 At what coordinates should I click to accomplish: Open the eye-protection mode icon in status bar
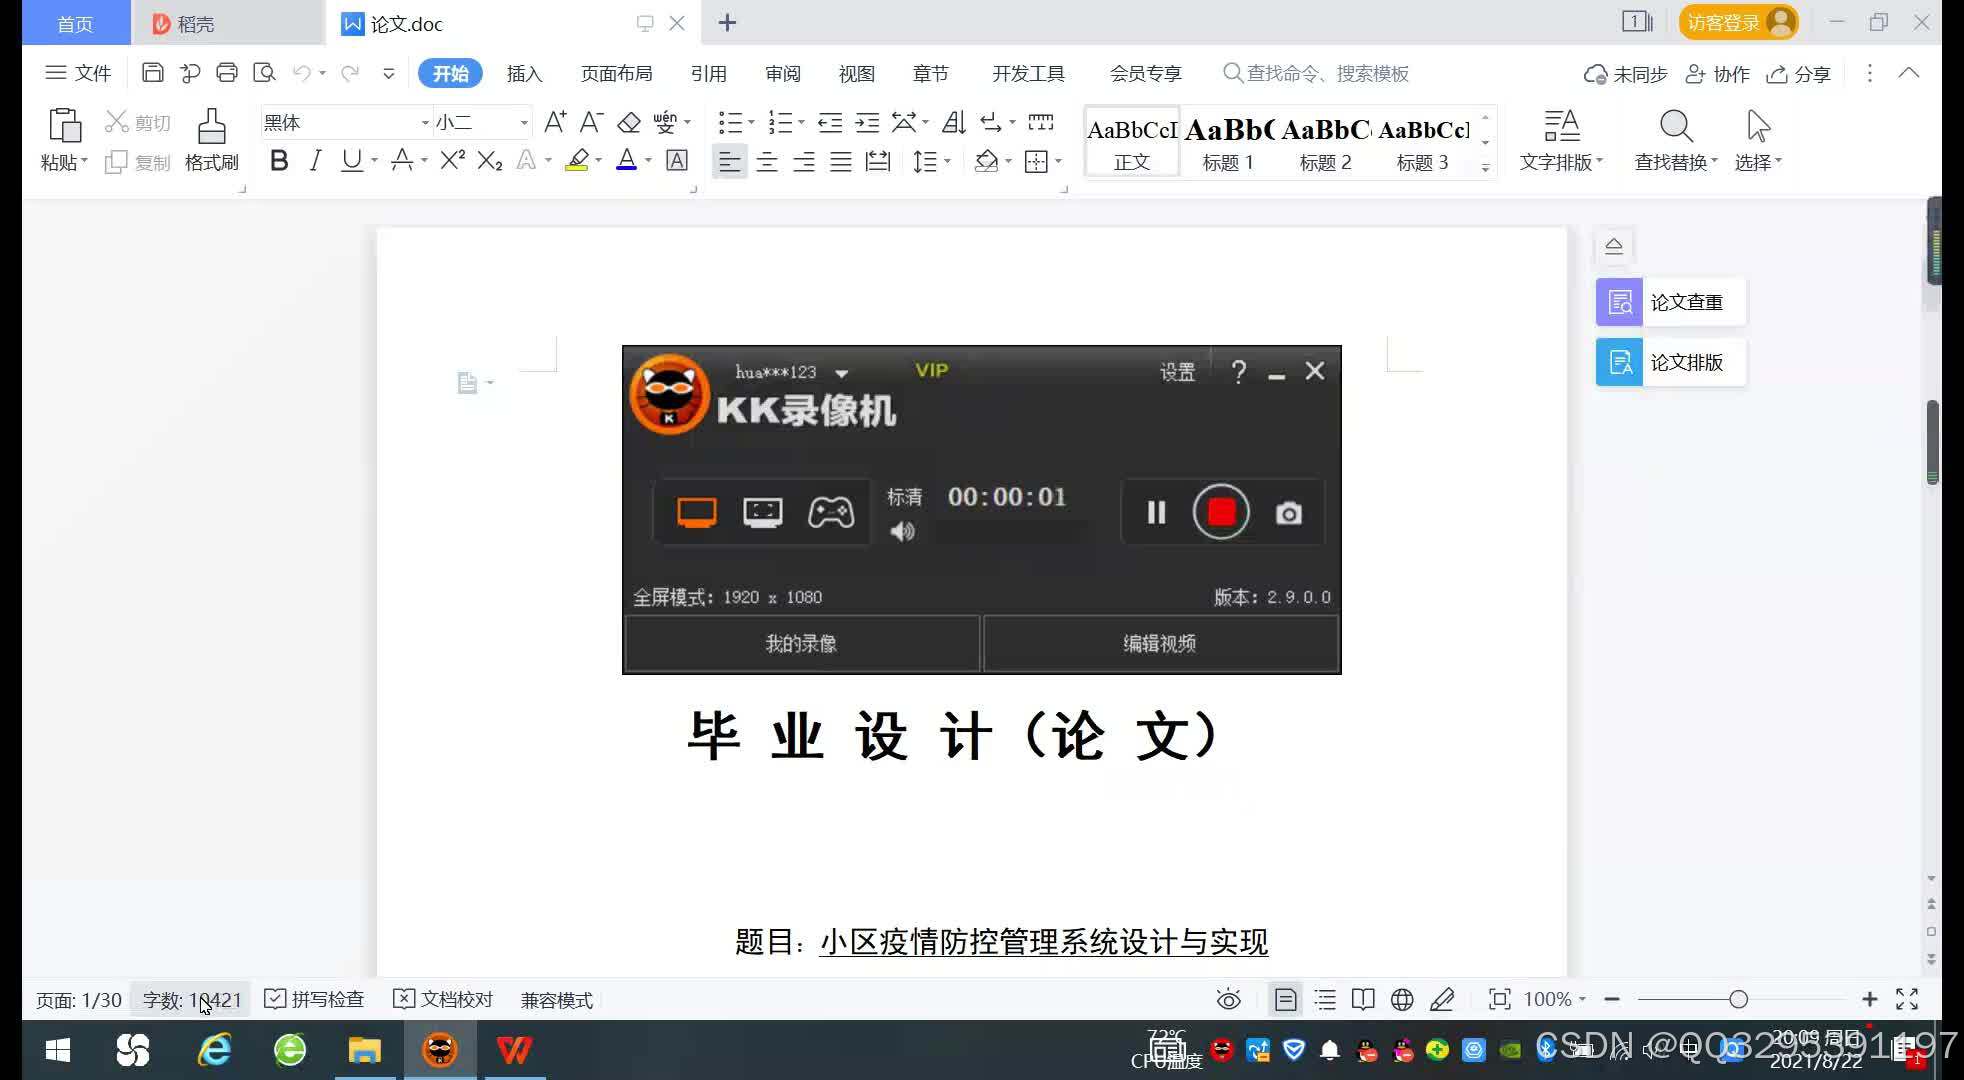(x=1229, y=999)
